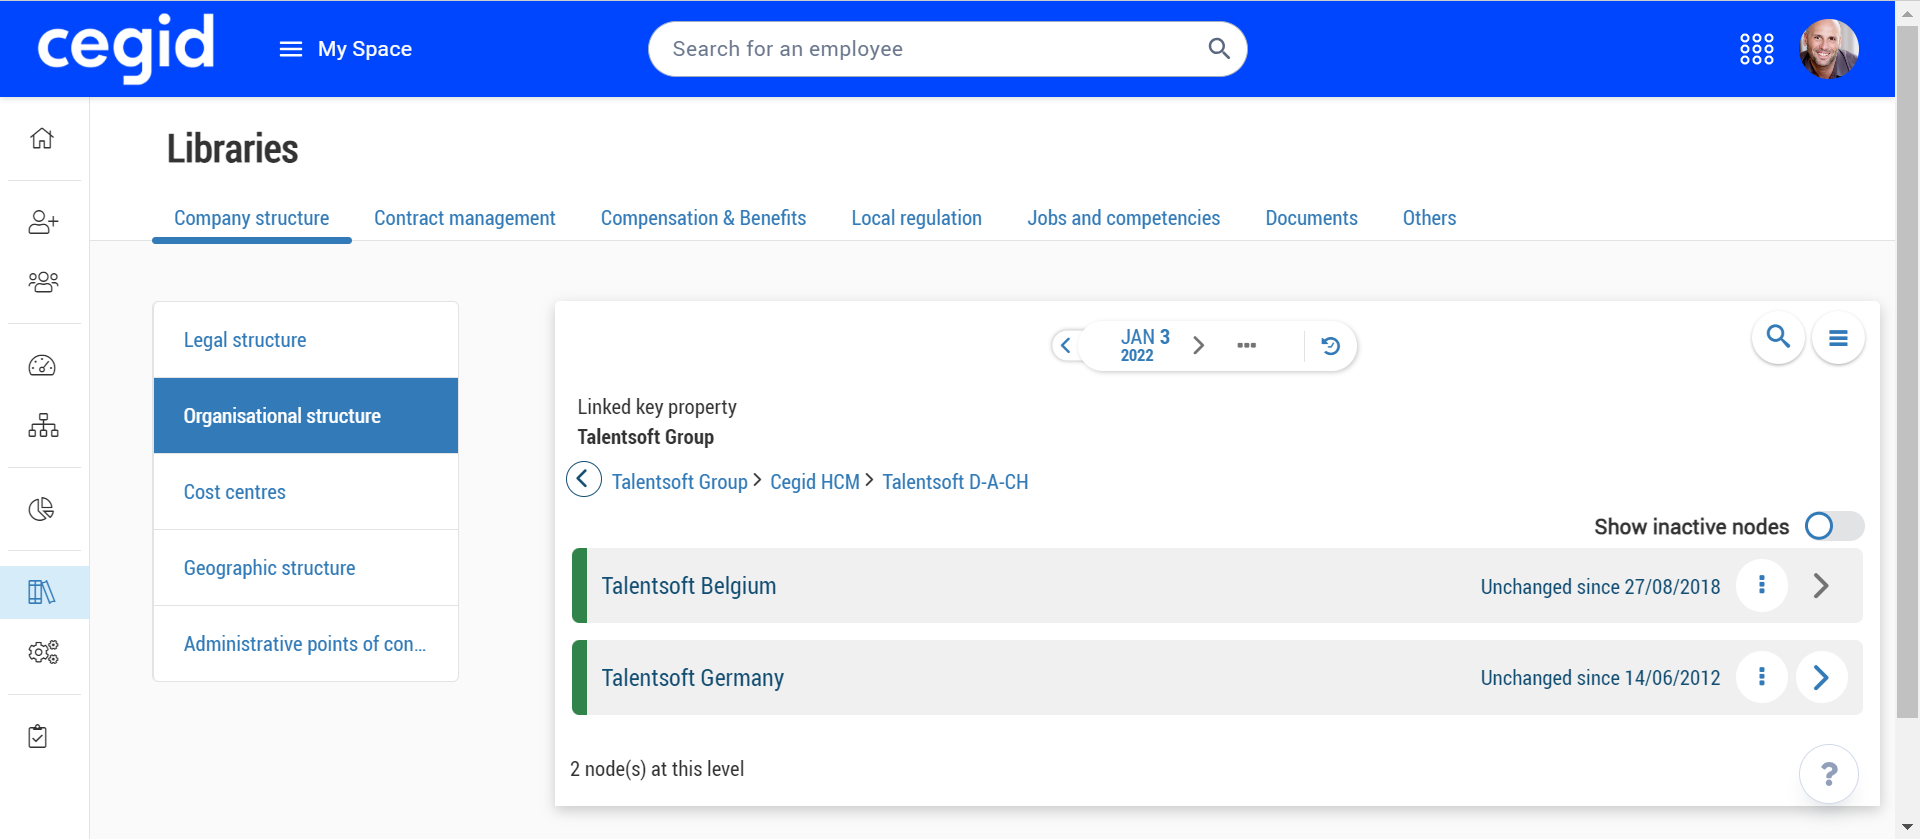The width and height of the screenshot is (1920, 839).
Task: Click the page vertical scrollbar
Action: coord(1908,370)
